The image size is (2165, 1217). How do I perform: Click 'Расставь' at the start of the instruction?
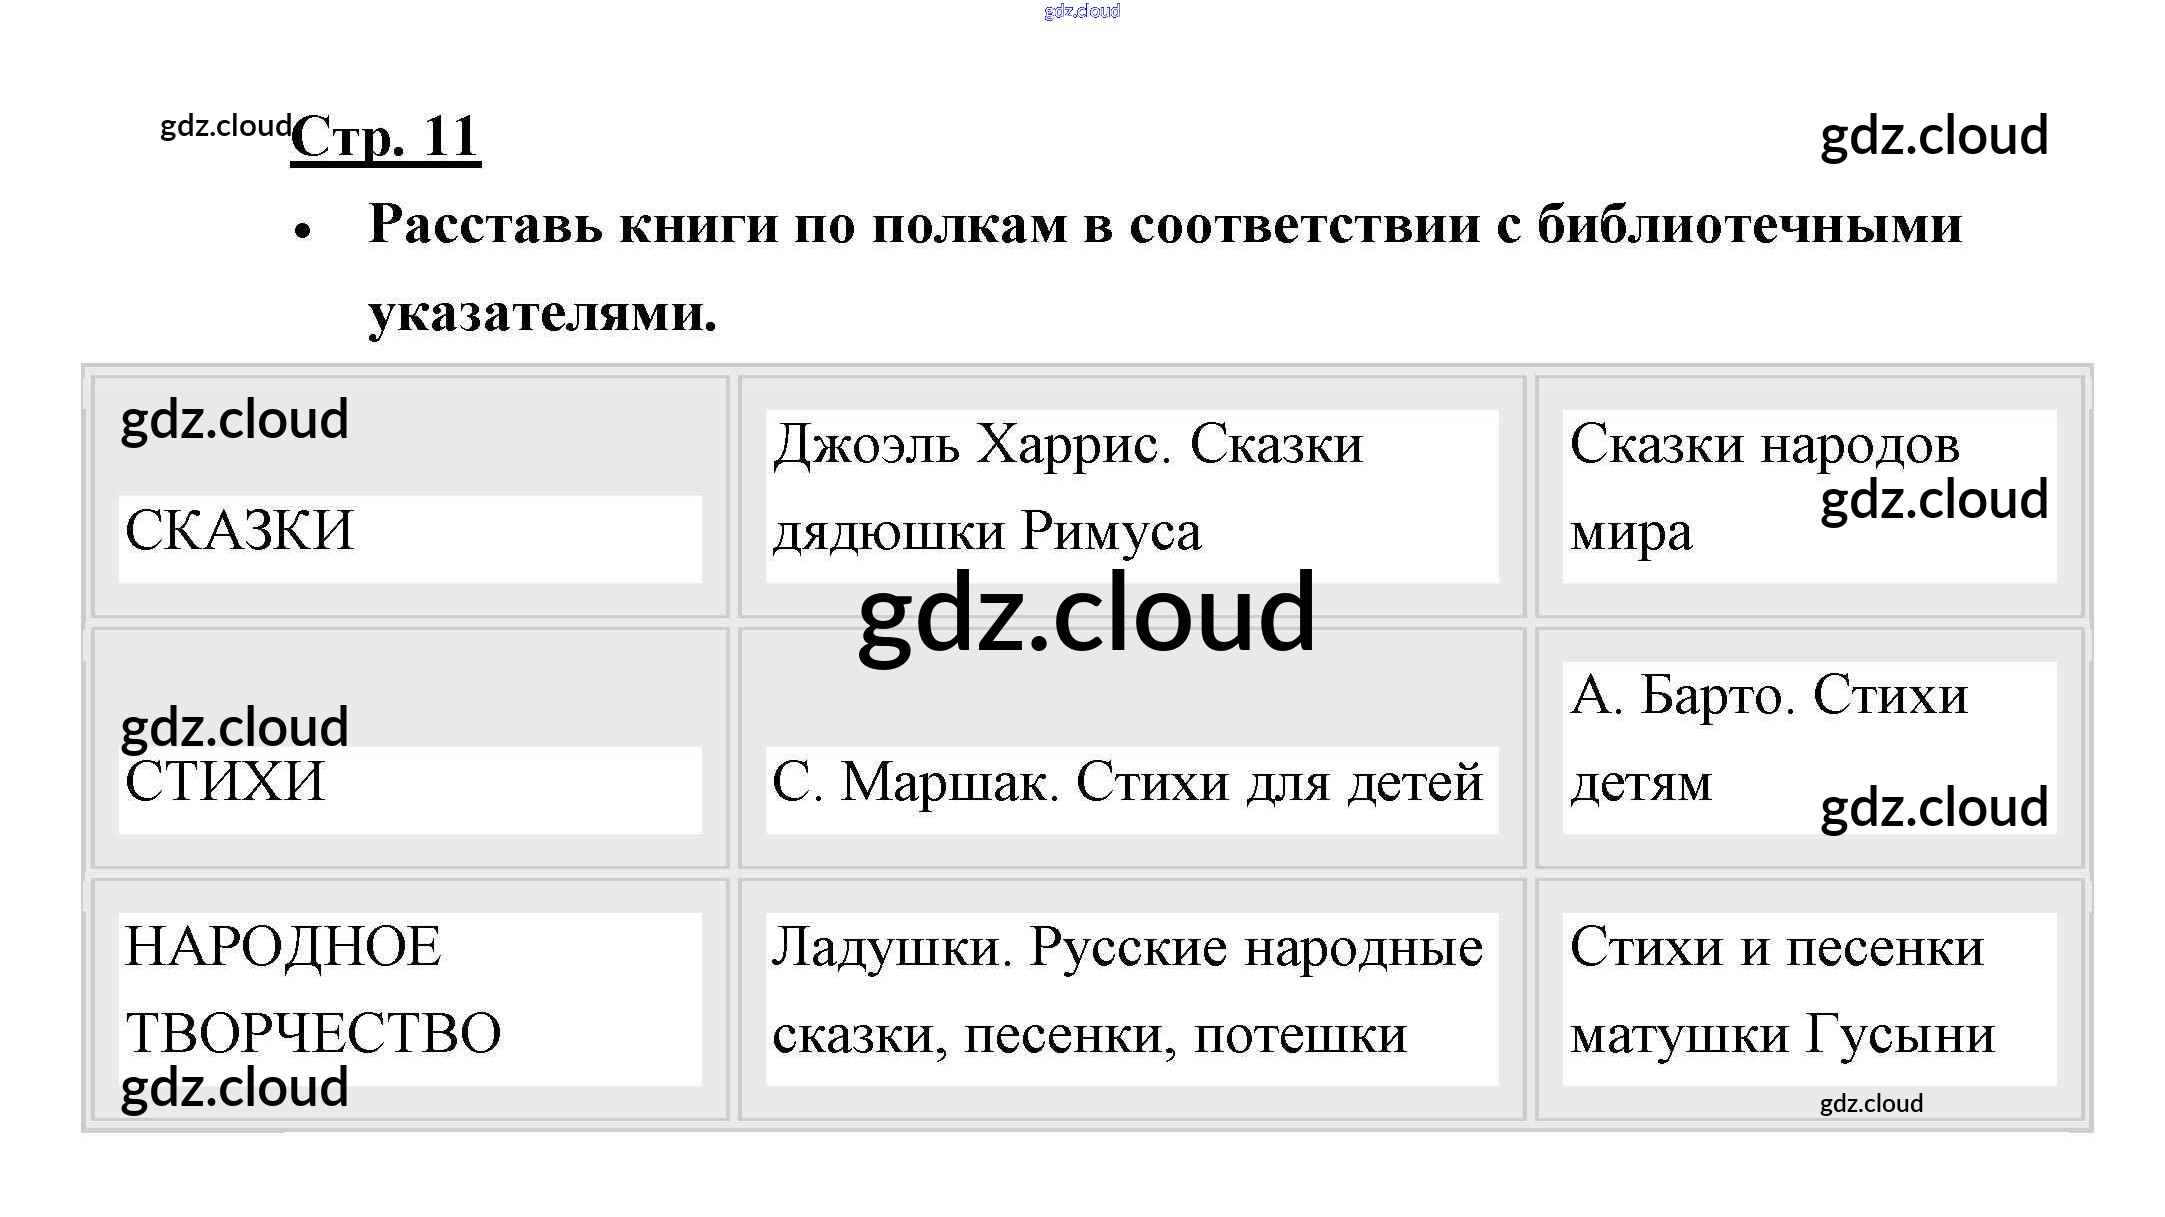tap(486, 224)
